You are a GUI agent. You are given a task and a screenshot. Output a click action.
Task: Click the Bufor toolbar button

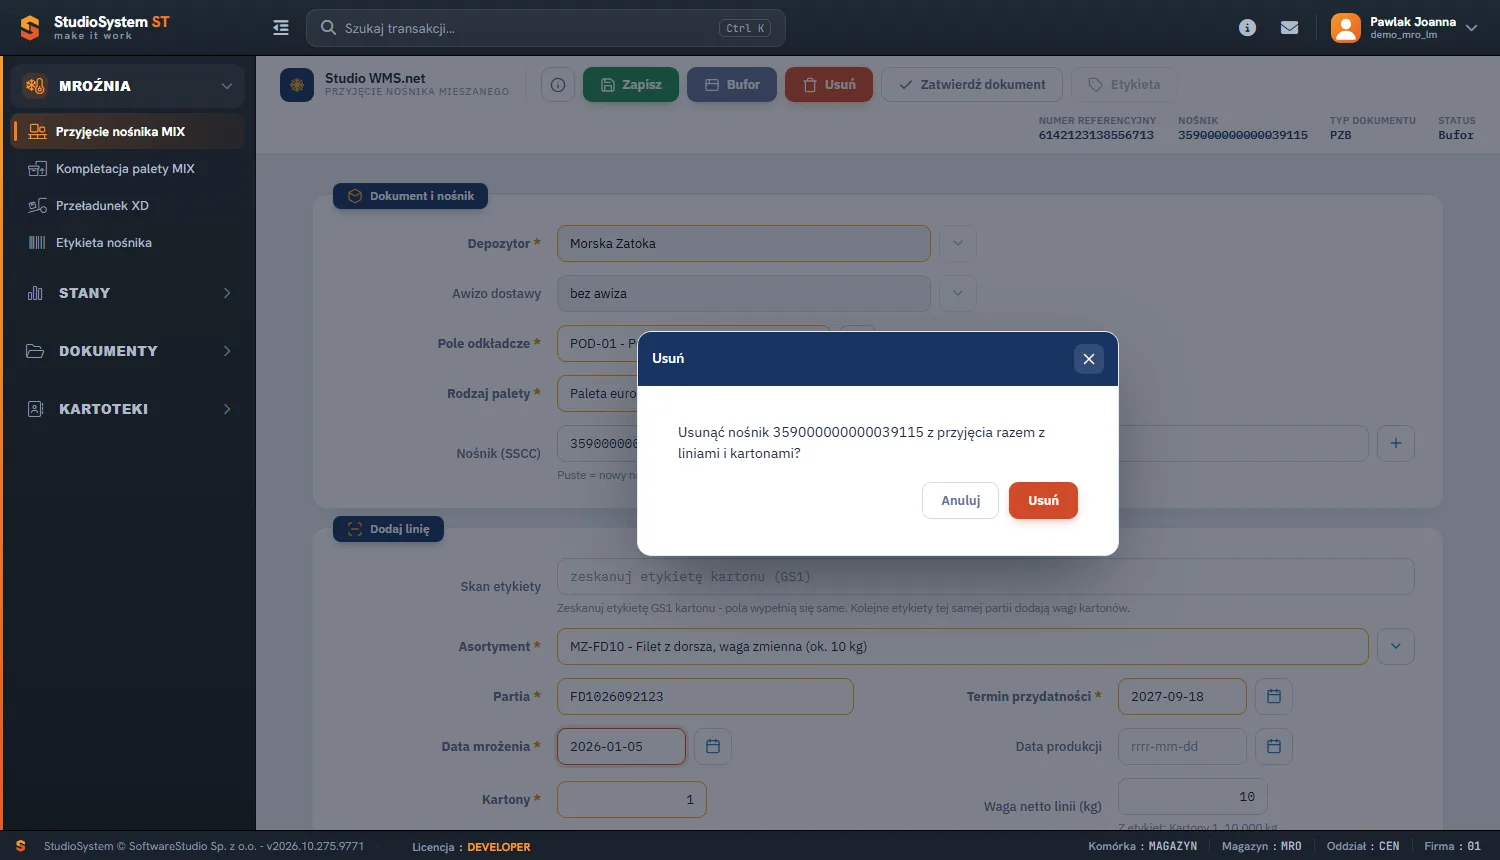pos(732,85)
